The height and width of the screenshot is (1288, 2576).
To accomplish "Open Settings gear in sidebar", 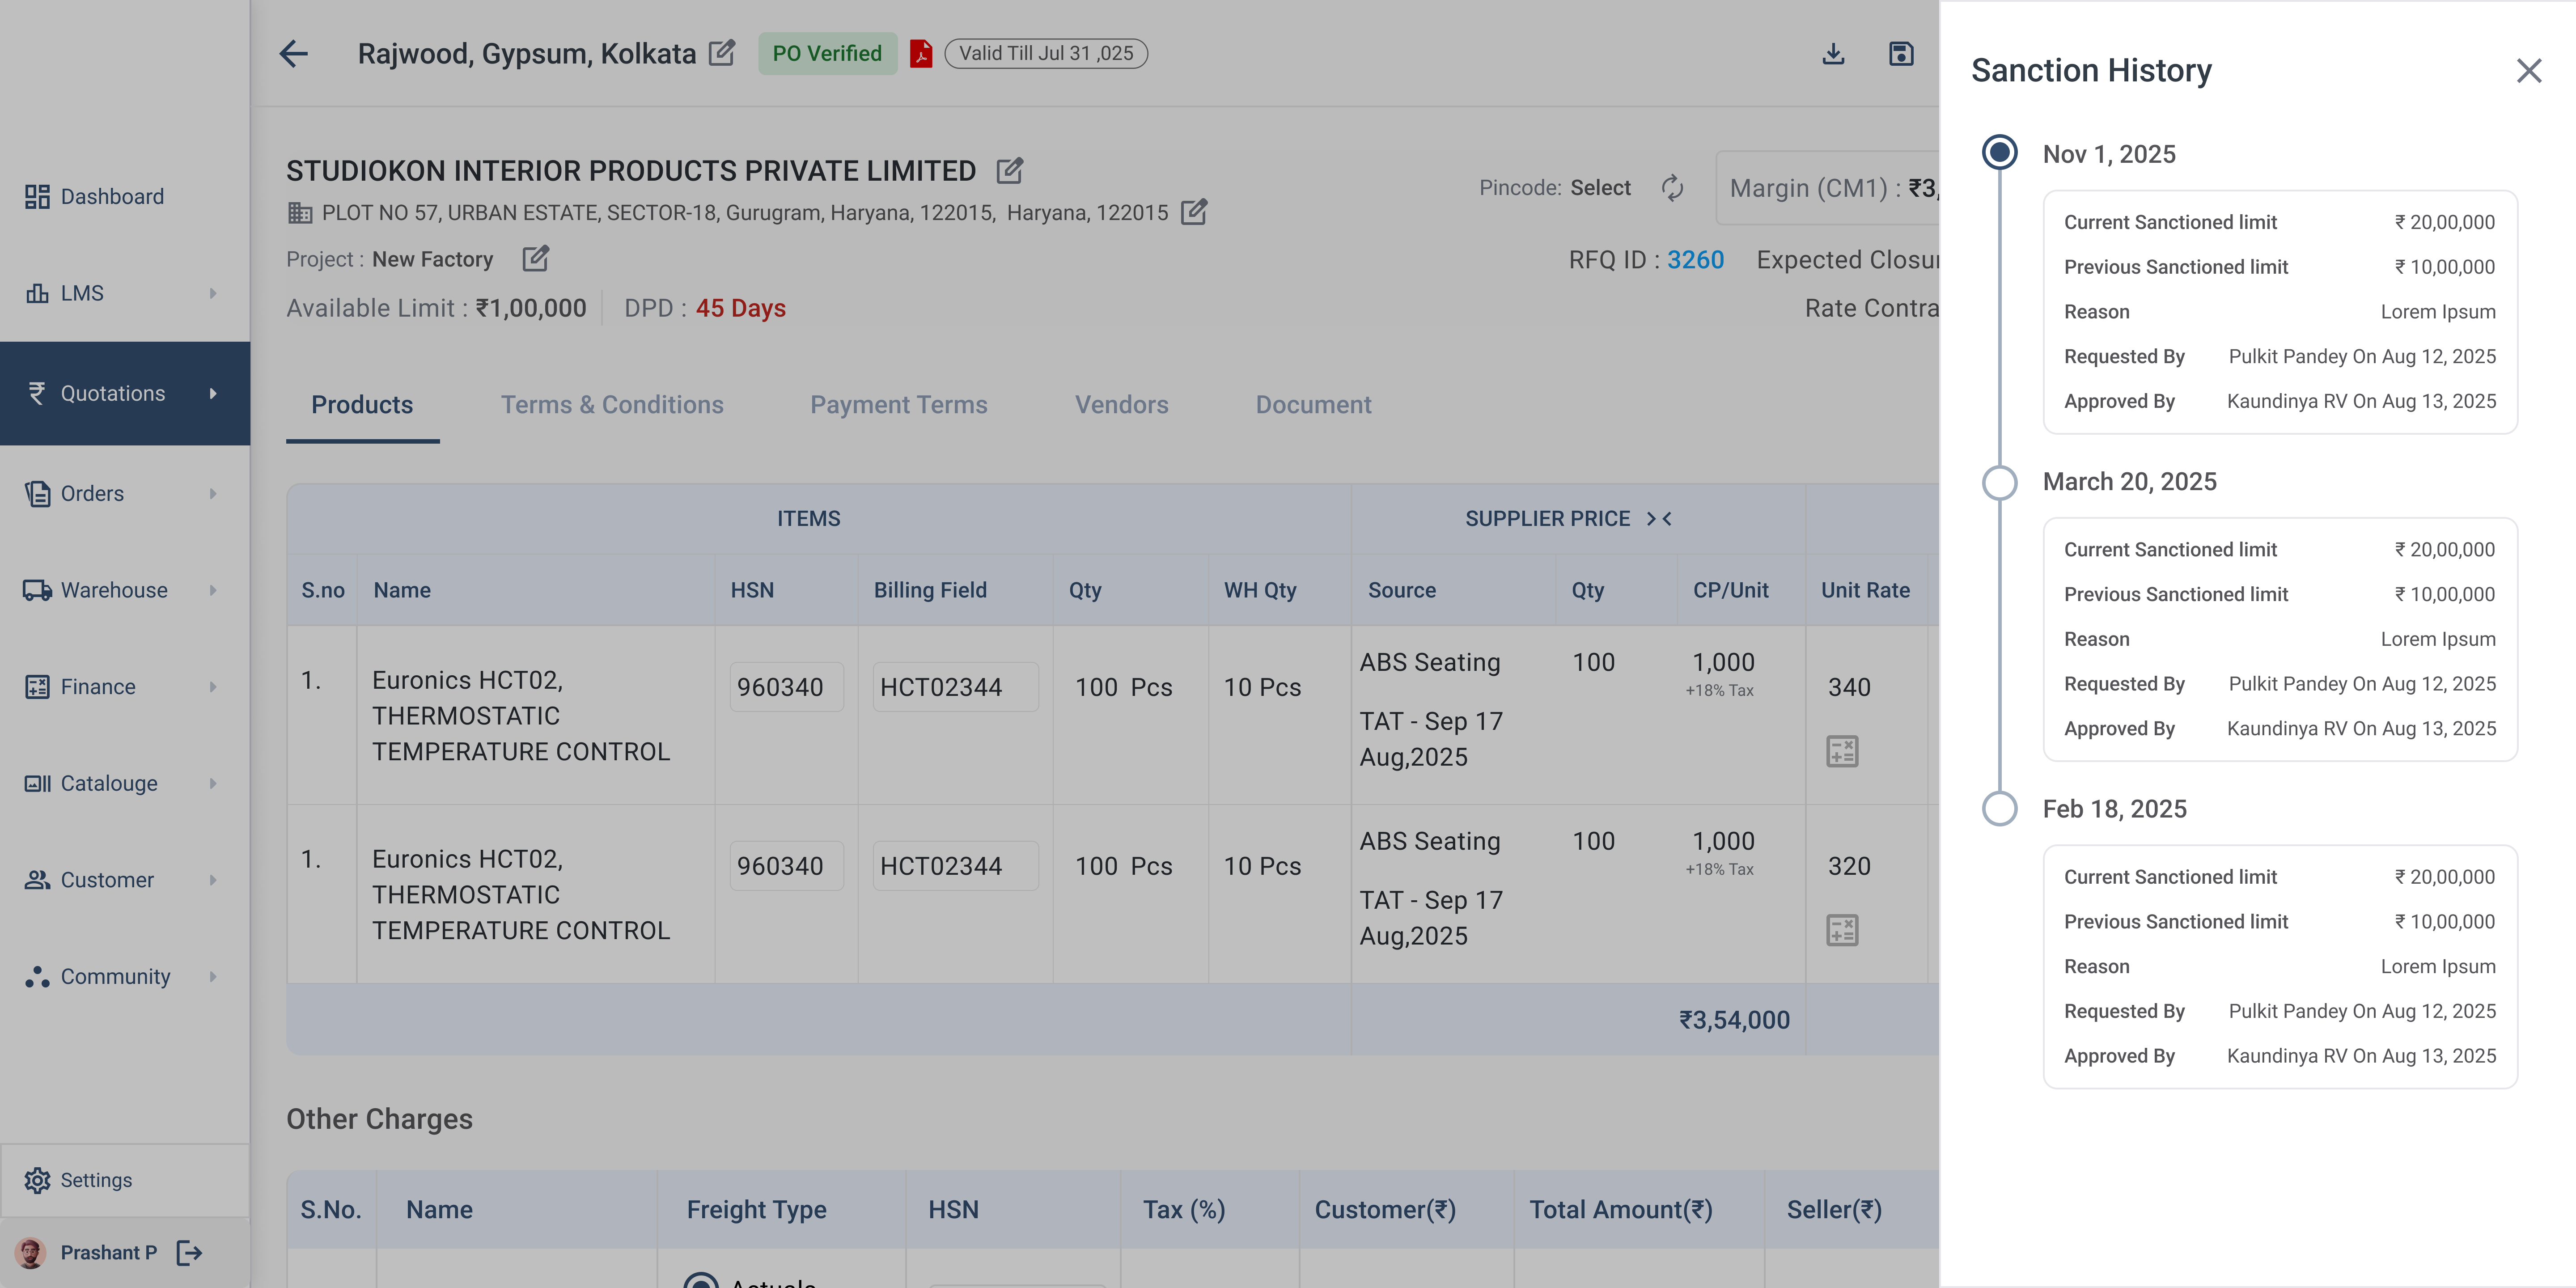I will click(x=37, y=1180).
